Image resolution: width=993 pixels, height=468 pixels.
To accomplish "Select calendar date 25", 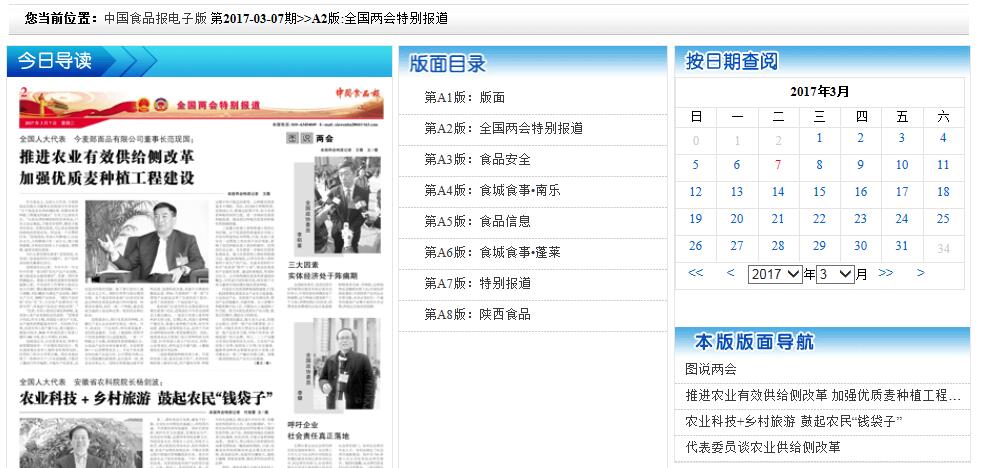I will coord(943,219).
